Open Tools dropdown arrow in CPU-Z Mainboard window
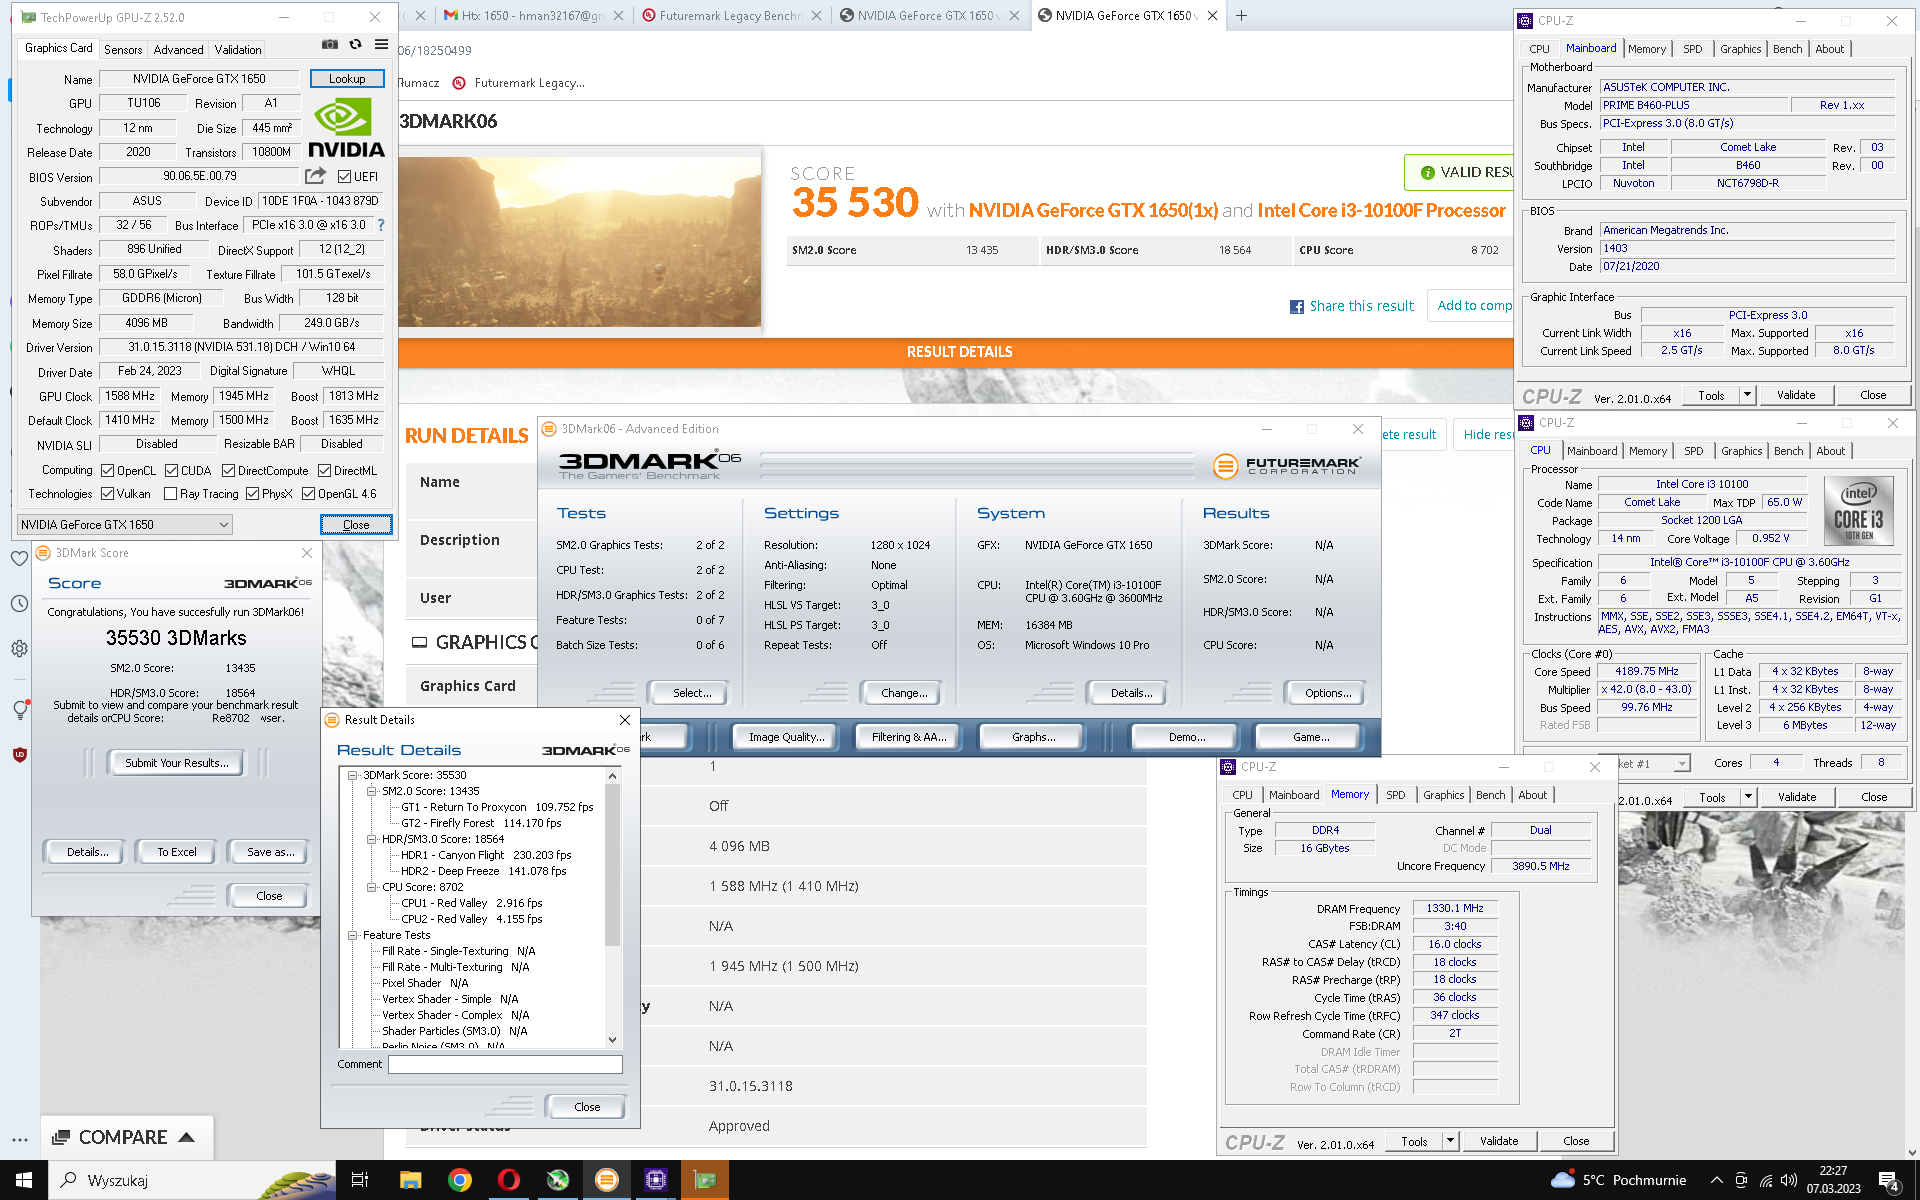 click(x=1747, y=395)
